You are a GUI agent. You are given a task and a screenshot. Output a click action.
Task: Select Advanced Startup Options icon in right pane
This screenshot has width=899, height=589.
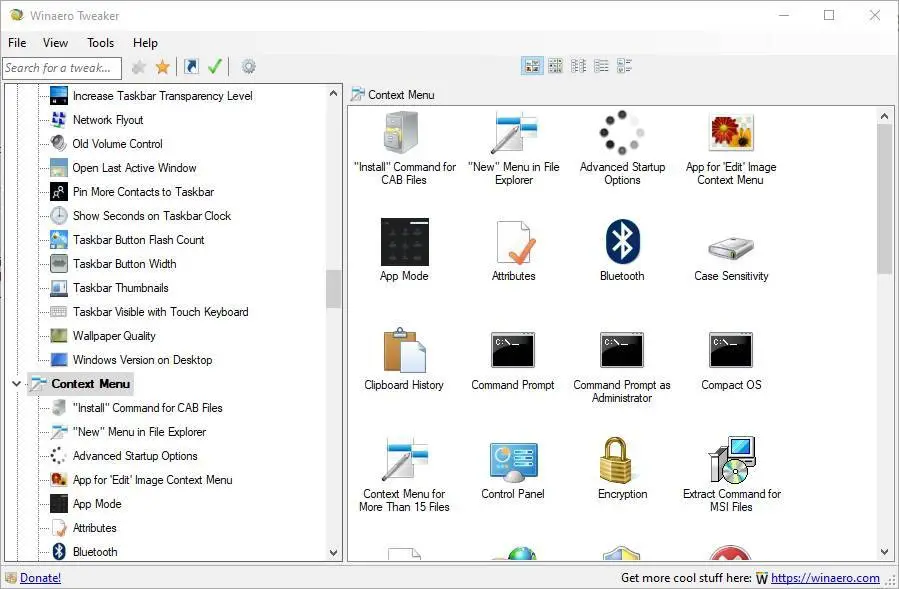[622, 133]
